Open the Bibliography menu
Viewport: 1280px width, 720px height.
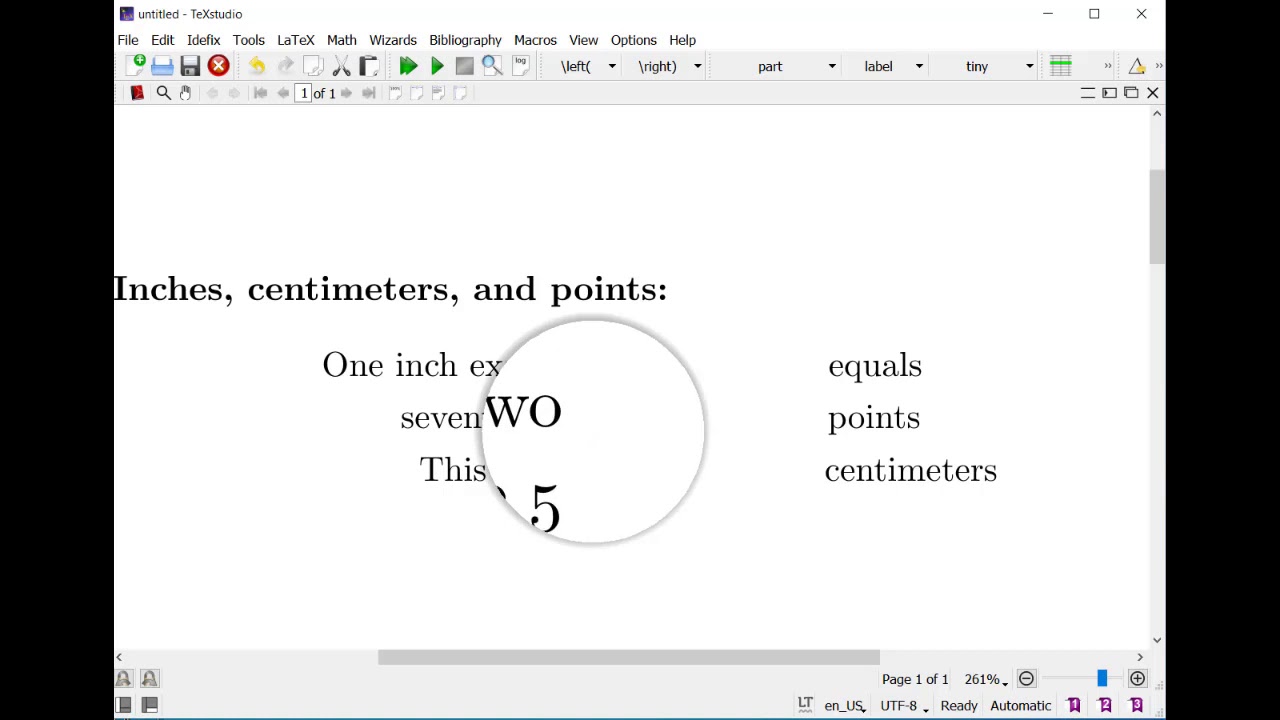coord(465,40)
